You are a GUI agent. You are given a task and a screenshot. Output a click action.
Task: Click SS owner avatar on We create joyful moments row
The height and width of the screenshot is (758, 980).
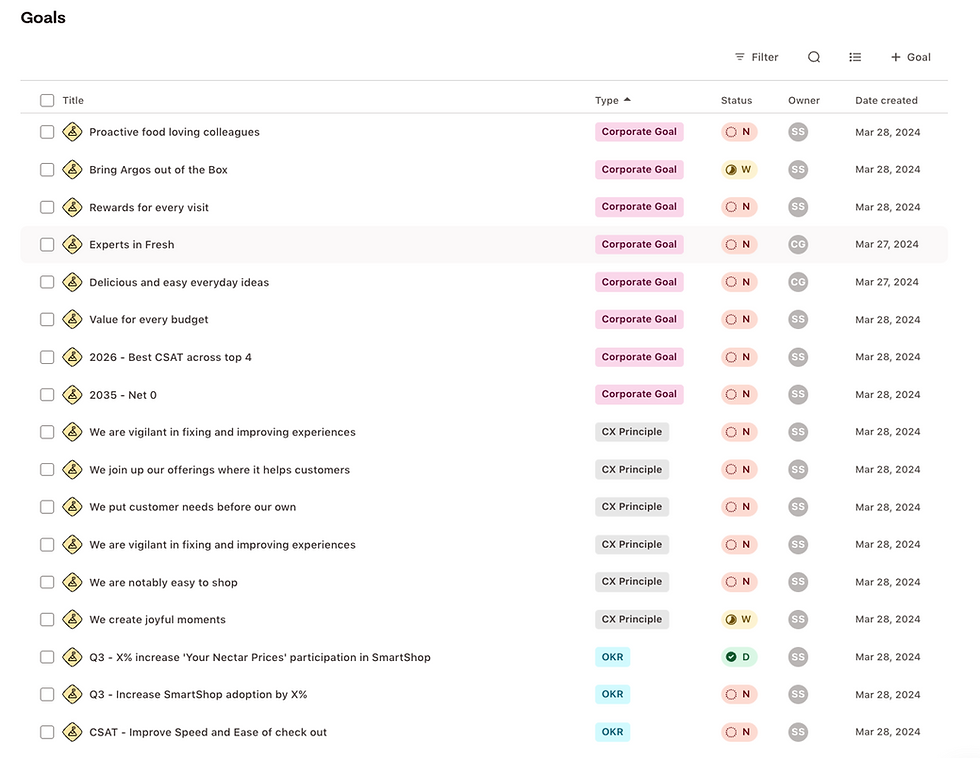(x=798, y=619)
